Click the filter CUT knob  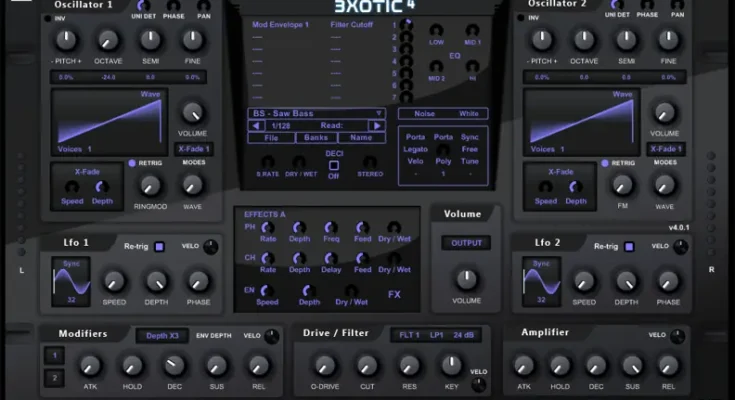coord(367,366)
